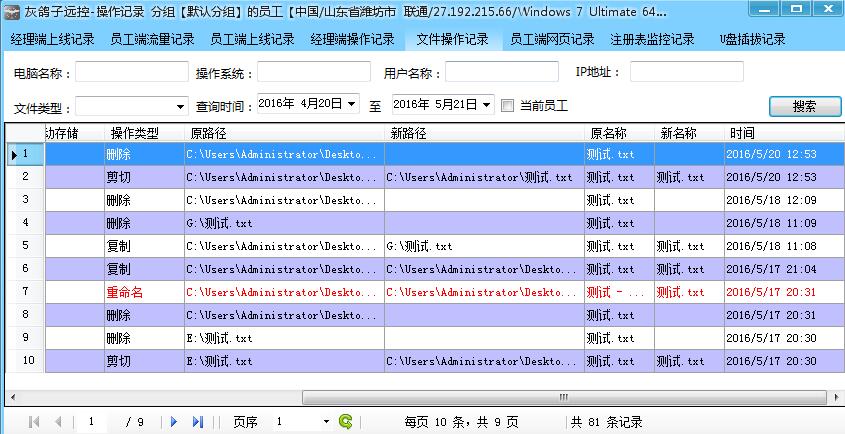
Task: Switch to 注册表监控记录 tab
Action: tap(652, 40)
